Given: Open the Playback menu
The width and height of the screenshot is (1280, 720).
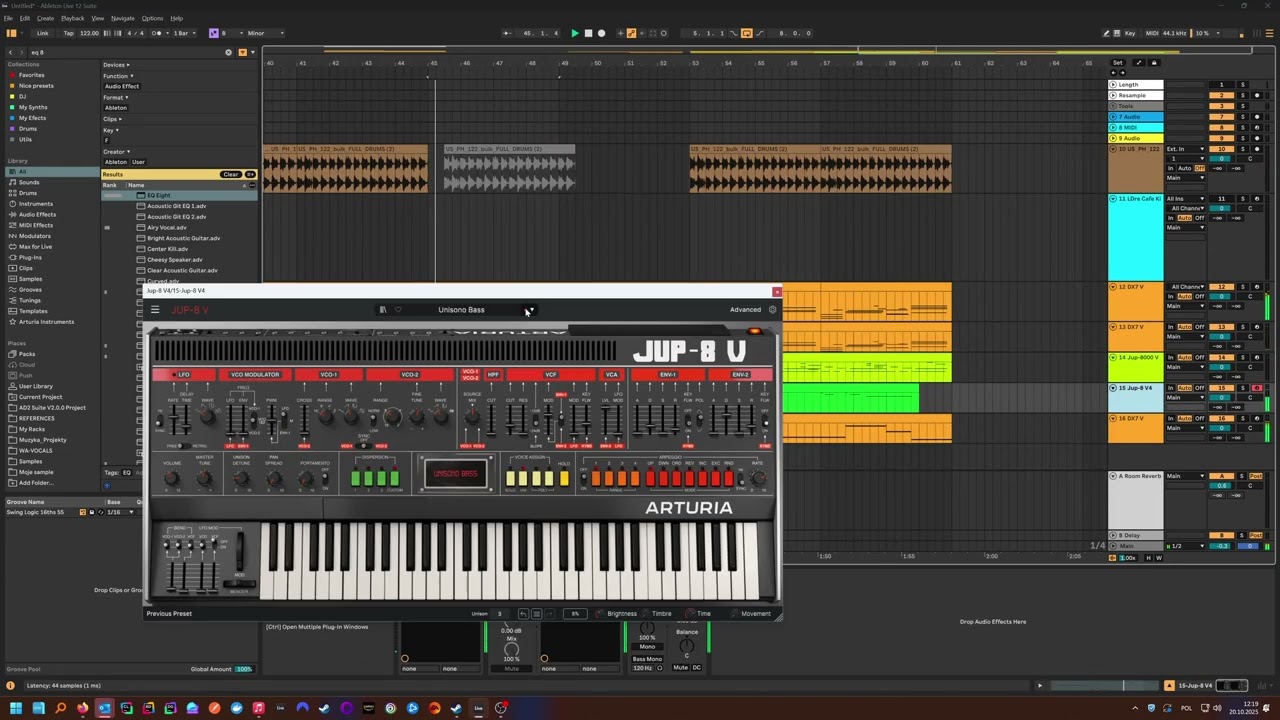Looking at the screenshot, I should coord(72,18).
